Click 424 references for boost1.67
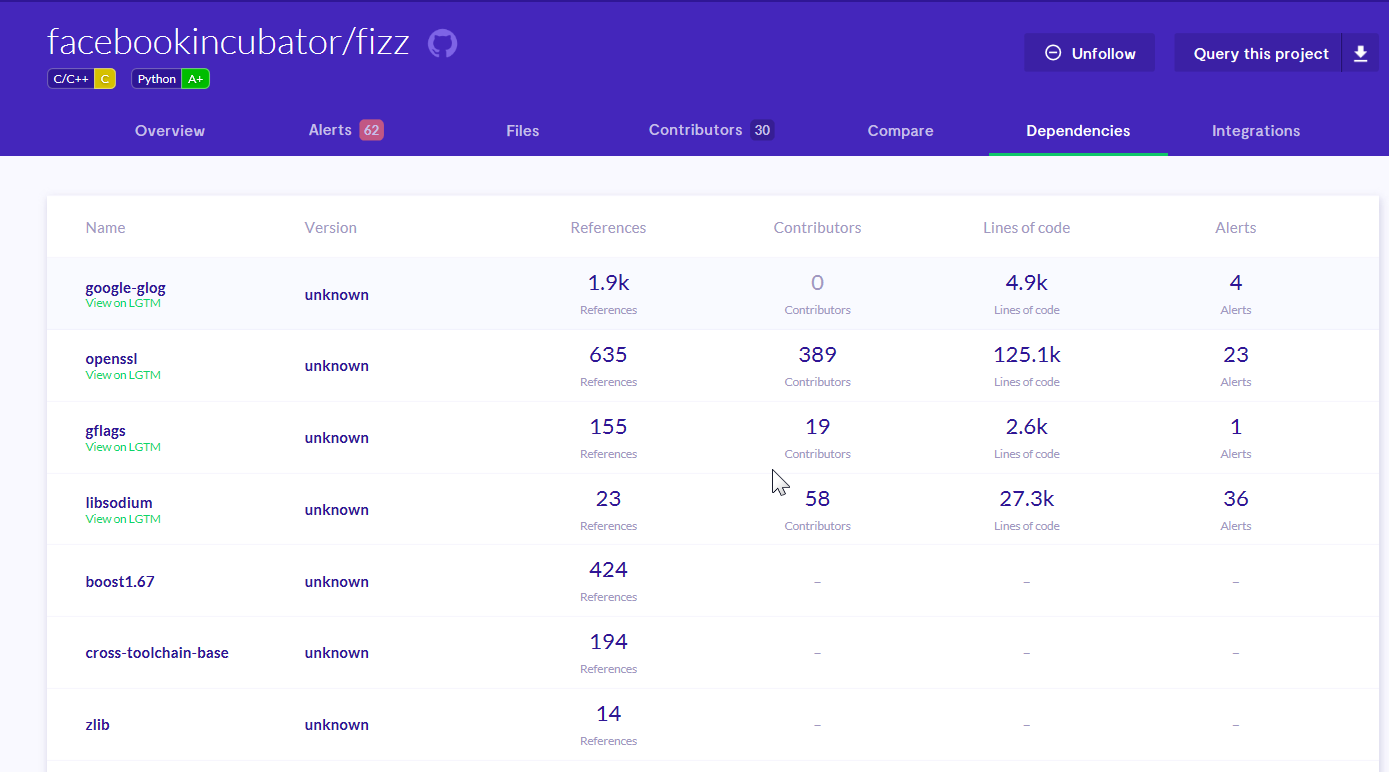1389x772 pixels. pyautogui.click(x=608, y=570)
